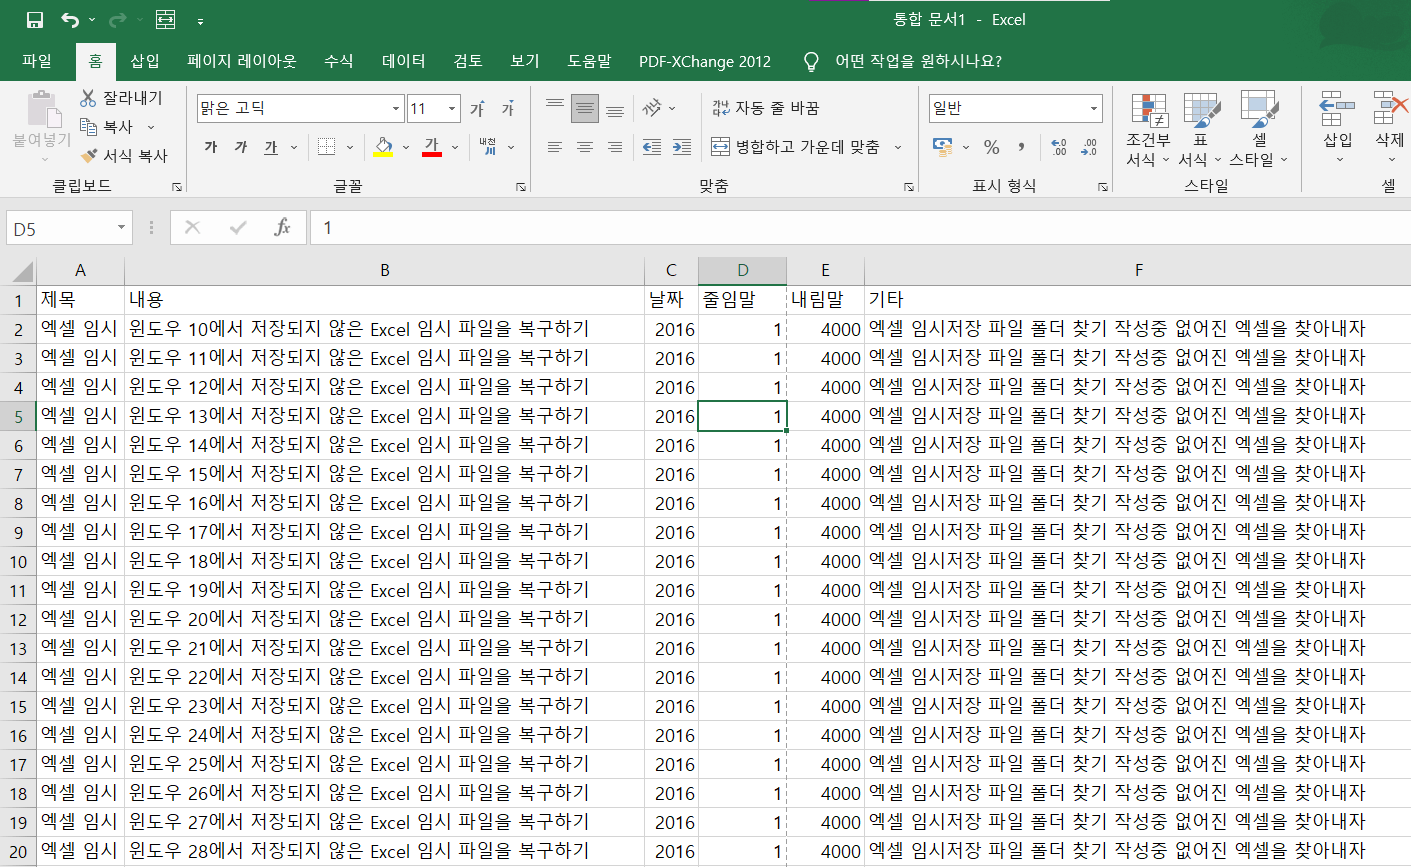This screenshot has width=1411, height=867.
Task: Click the Name Box showing D5
Action: [60, 227]
